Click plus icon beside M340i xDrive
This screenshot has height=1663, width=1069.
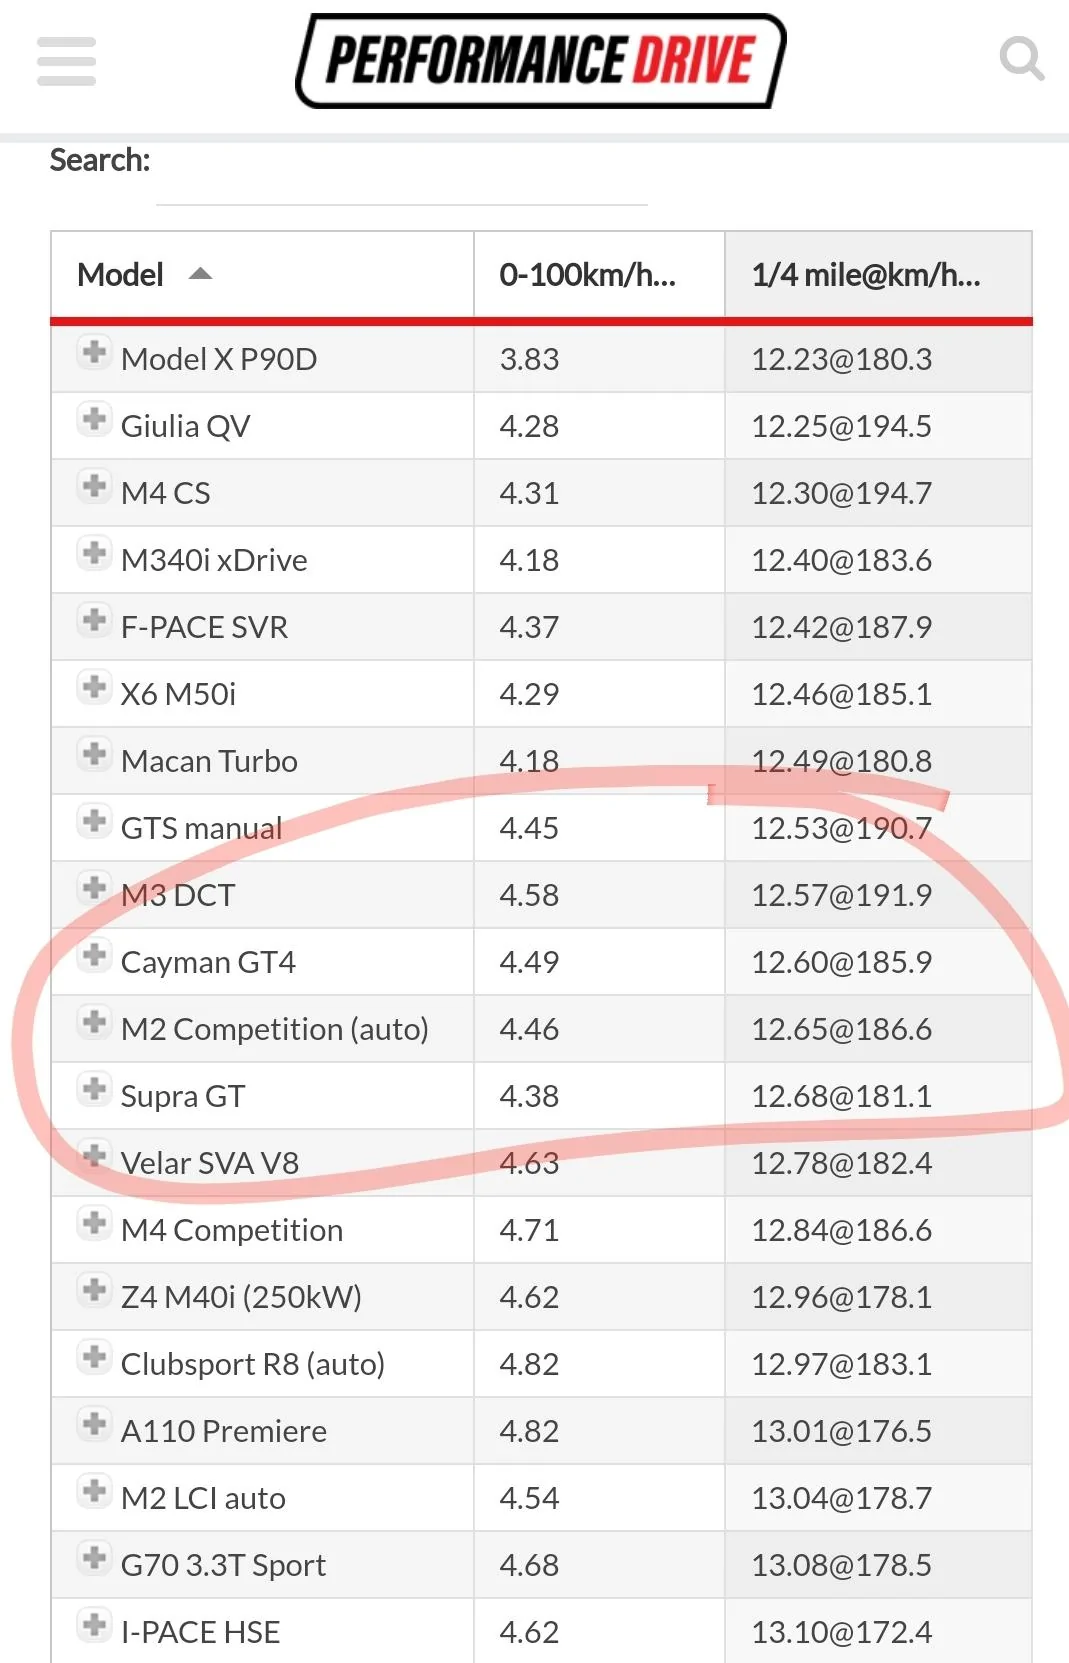(x=94, y=553)
